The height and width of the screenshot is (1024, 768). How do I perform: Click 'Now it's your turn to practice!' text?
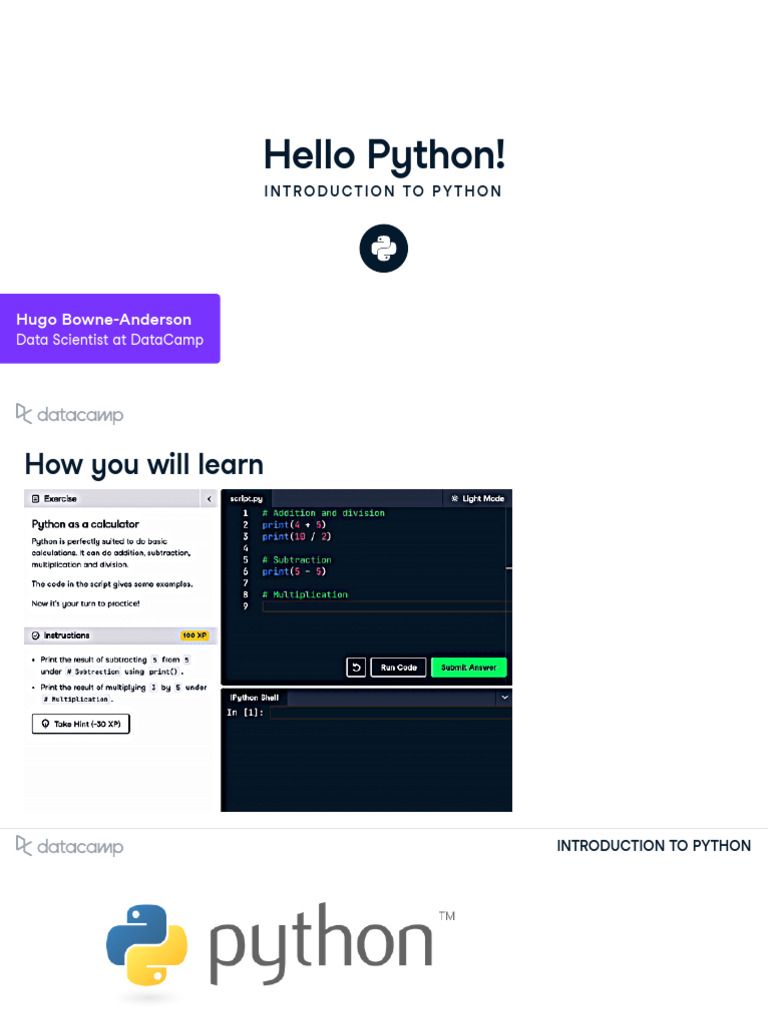tap(86, 603)
